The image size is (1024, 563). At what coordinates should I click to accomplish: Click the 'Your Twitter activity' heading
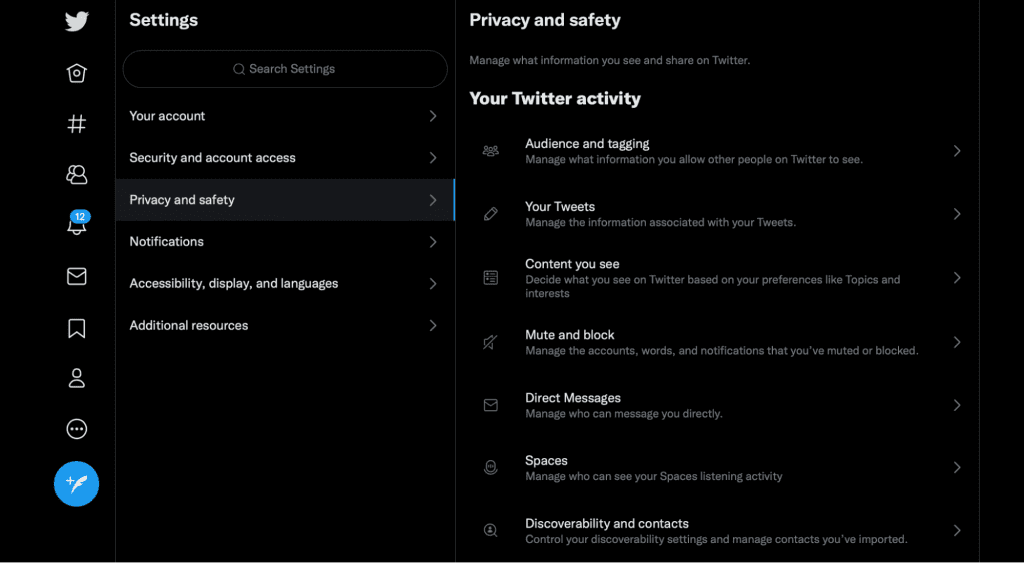[555, 99]
